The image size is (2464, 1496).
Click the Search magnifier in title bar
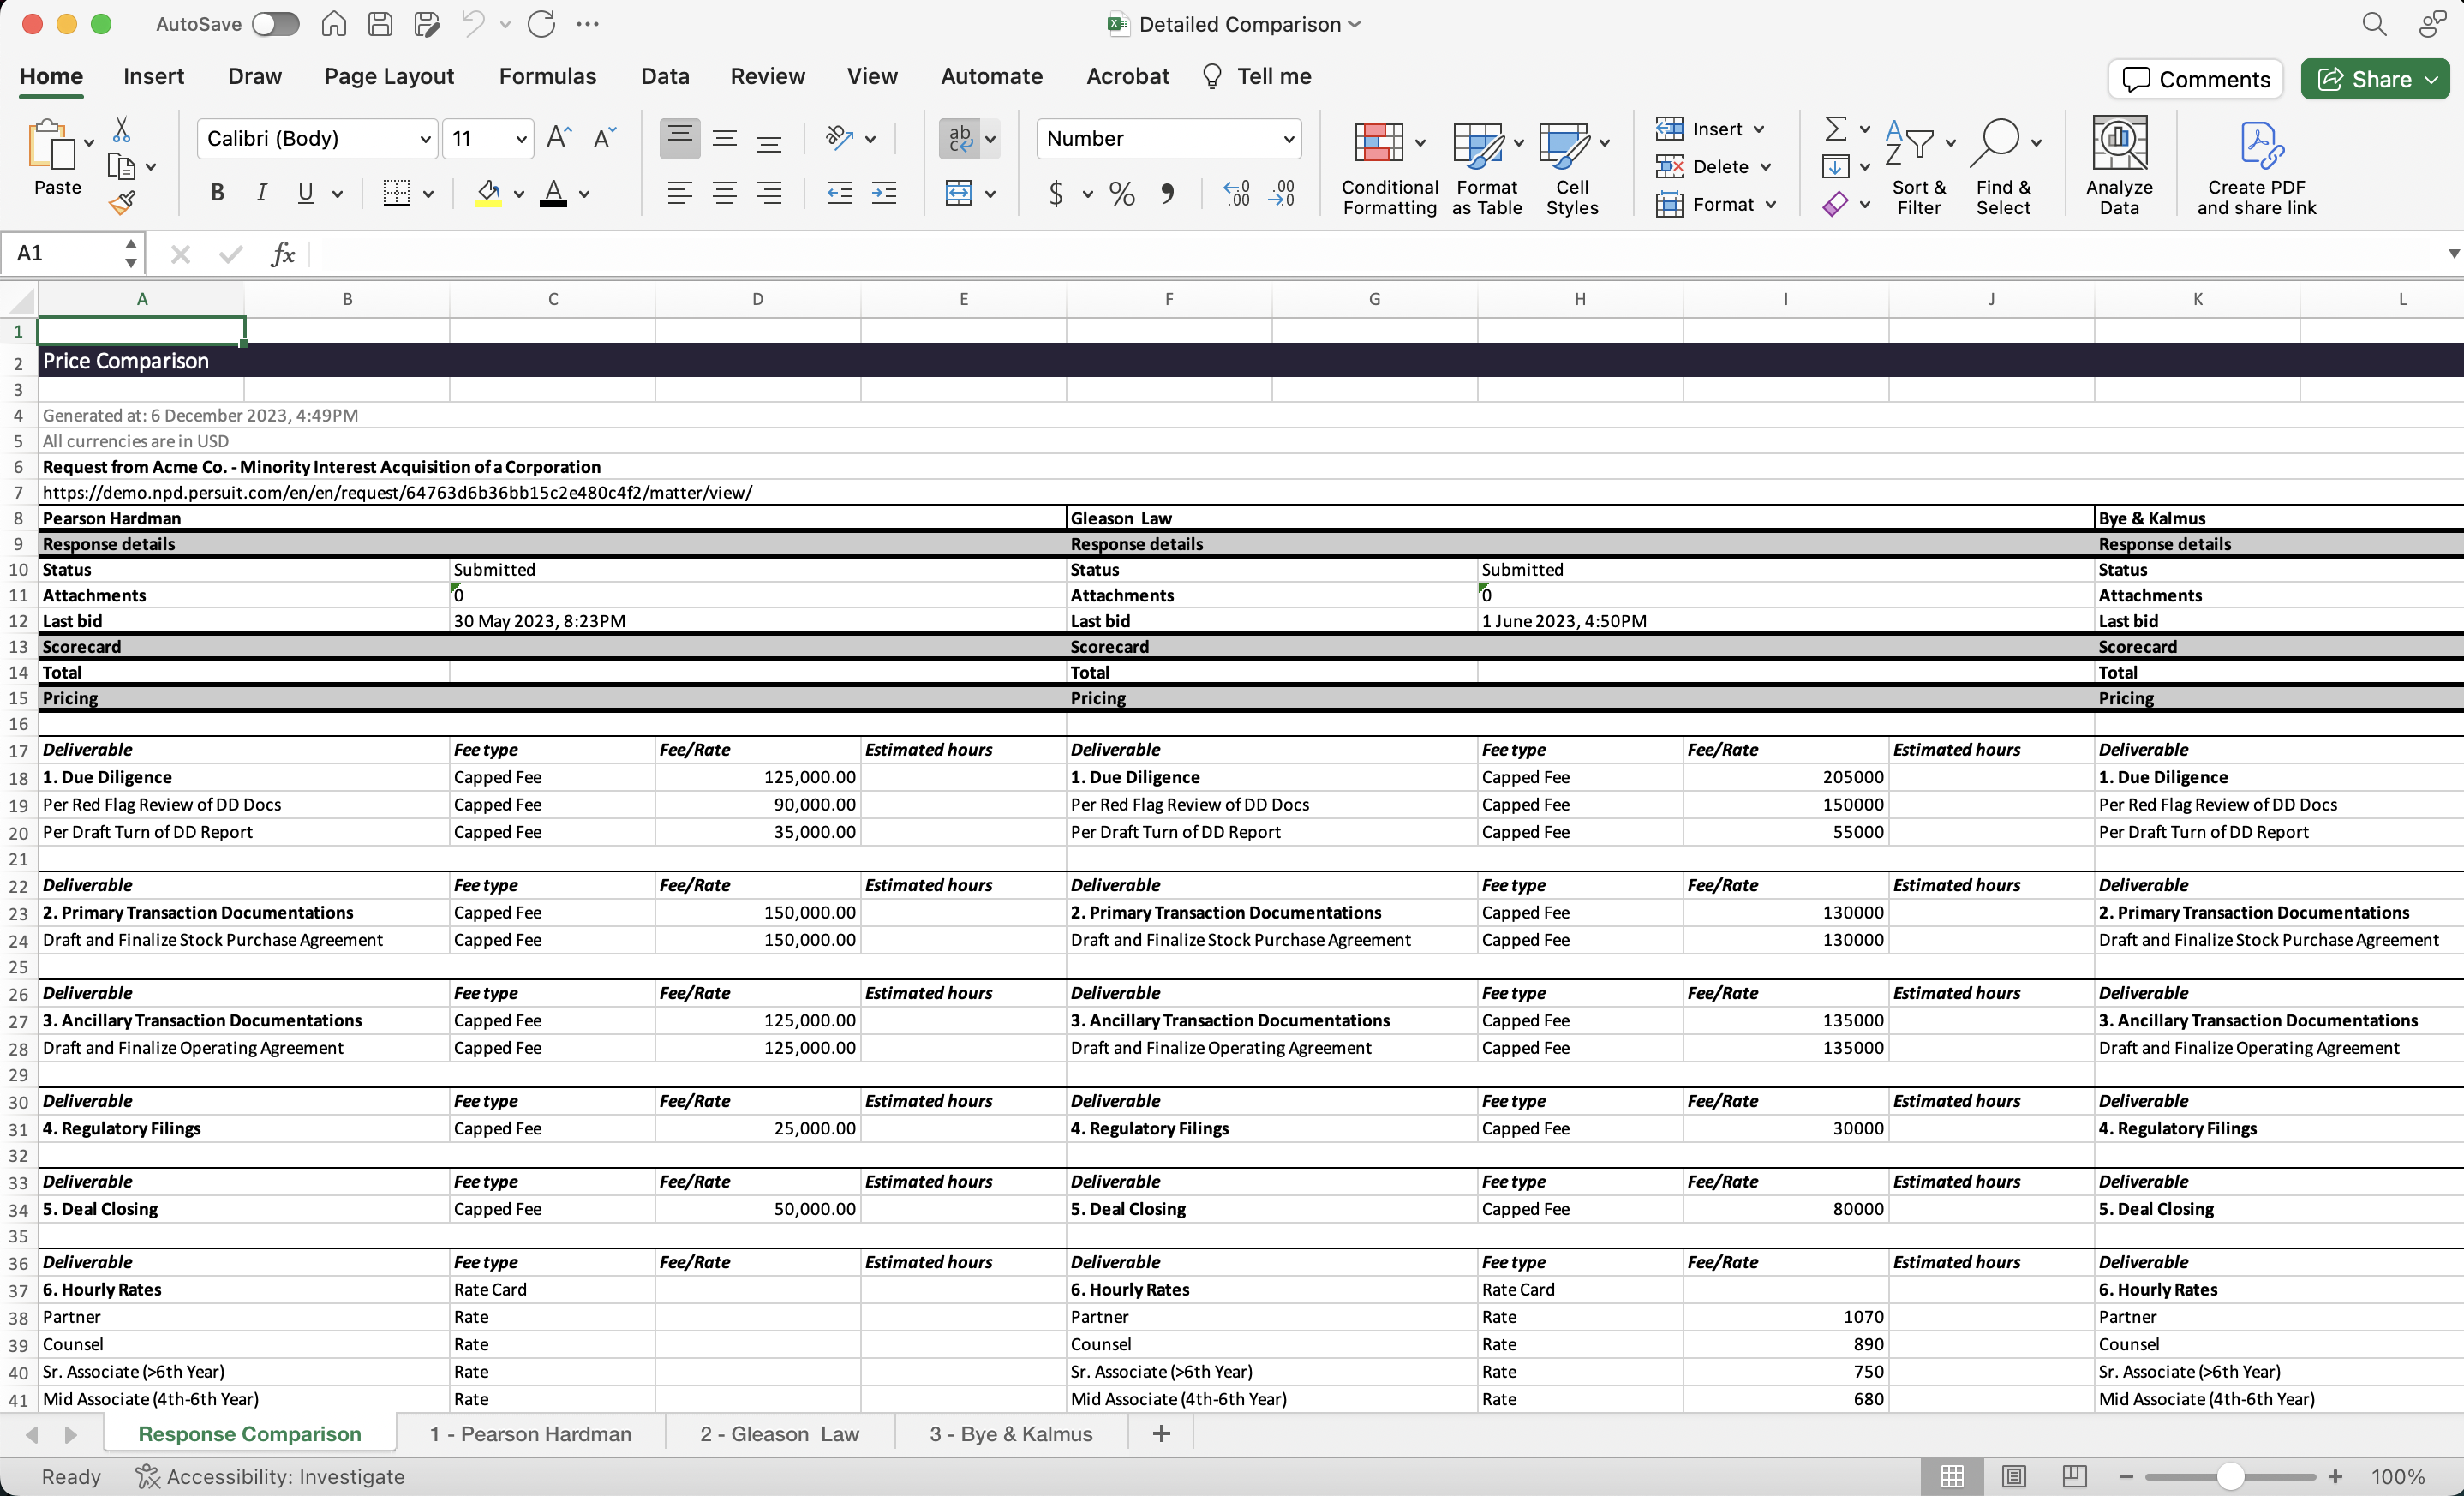pyautogui.click(x=2374, y=24)
